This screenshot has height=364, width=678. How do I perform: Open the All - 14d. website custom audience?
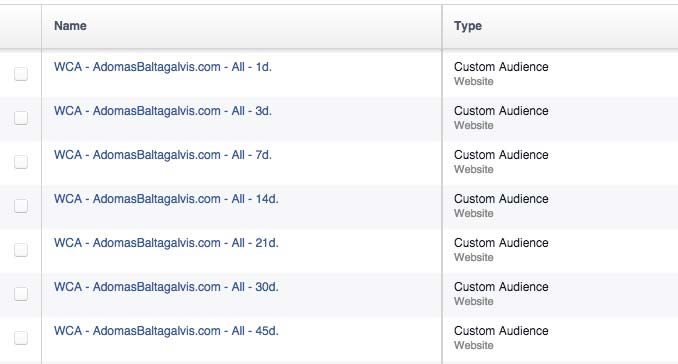point(166,199)
